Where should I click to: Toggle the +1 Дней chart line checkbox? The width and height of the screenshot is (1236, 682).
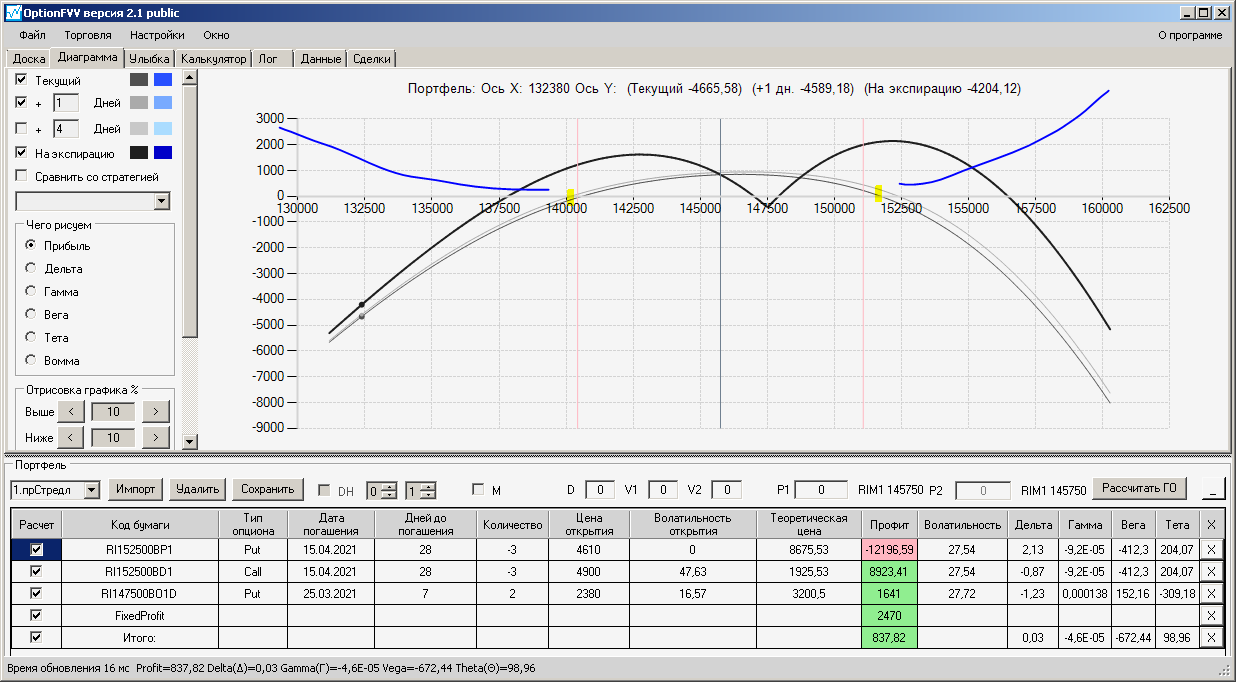22,102
